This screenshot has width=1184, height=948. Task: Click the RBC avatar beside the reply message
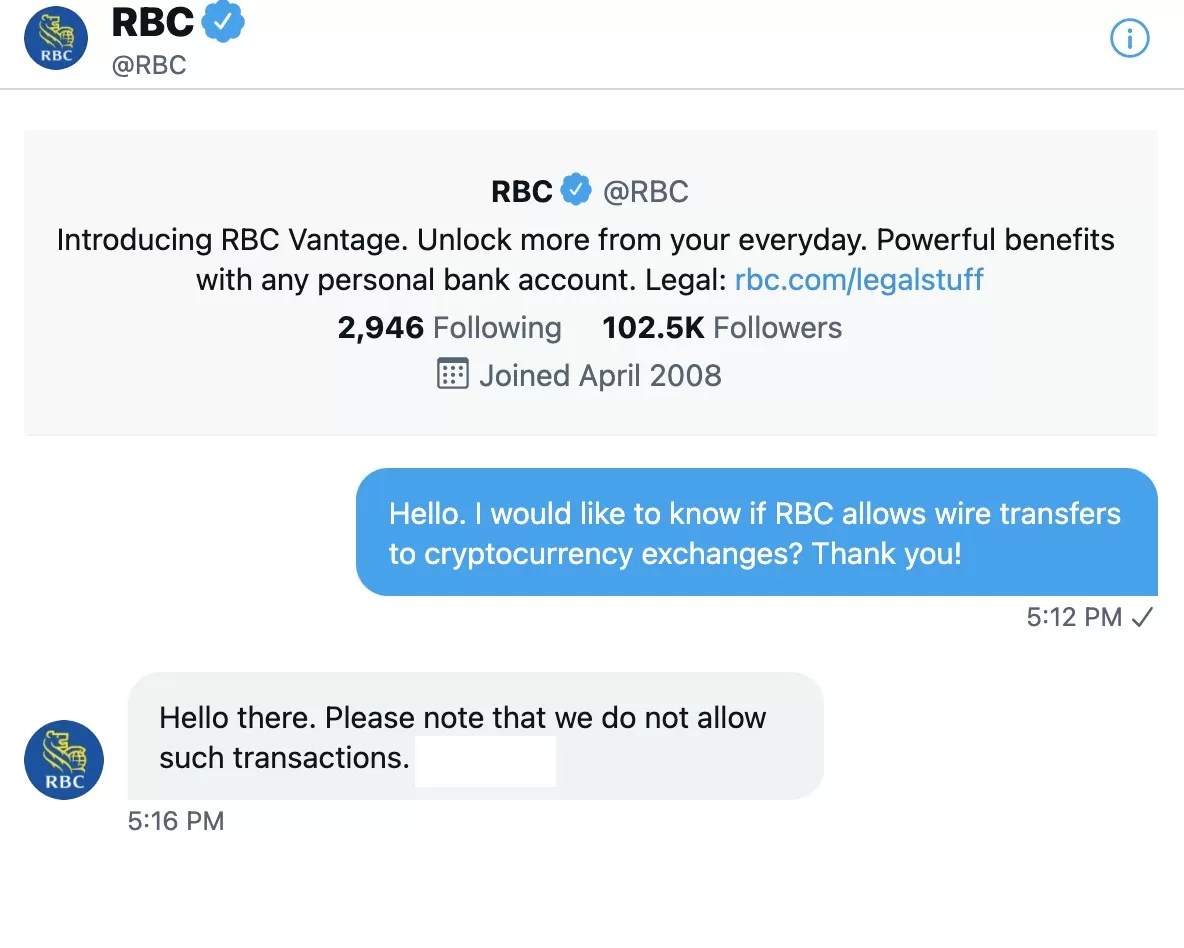63,760
